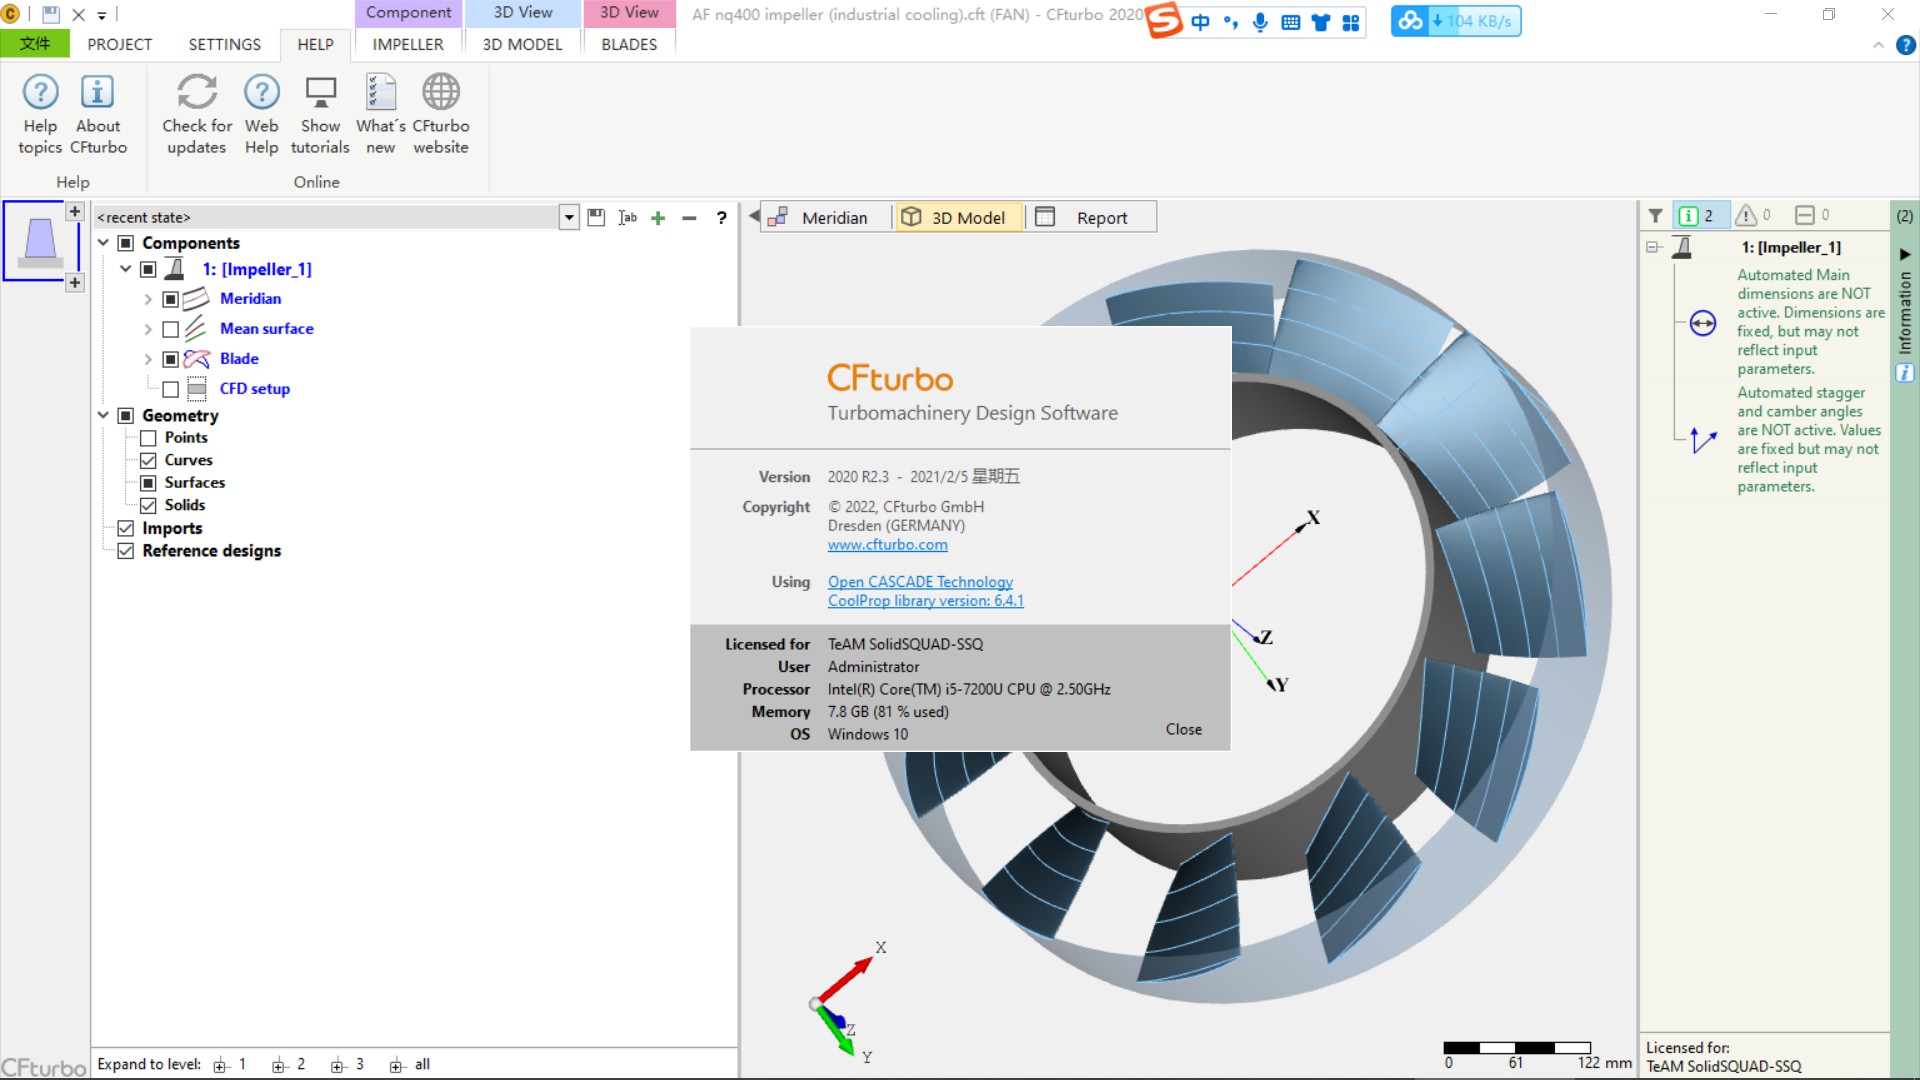
Task: Click the stagger angles message icon
Action: click(1703, 440)
